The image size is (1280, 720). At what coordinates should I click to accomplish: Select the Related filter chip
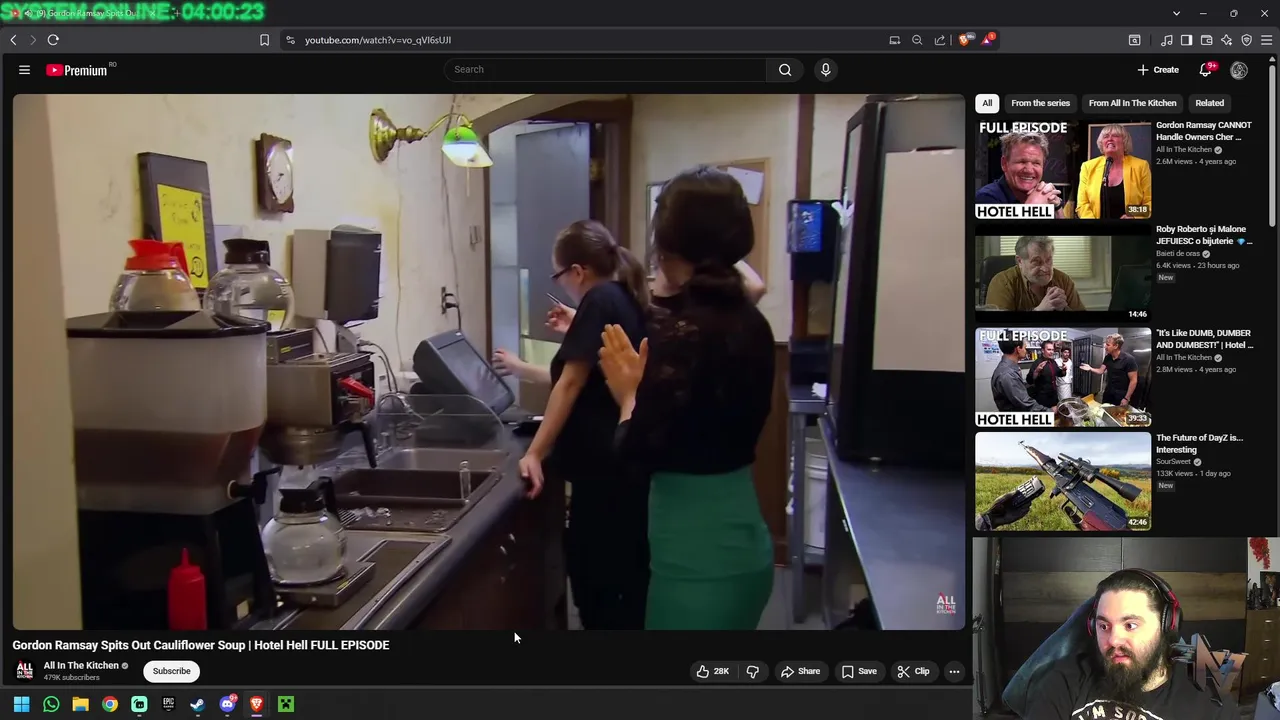(x=1209, y=103)
